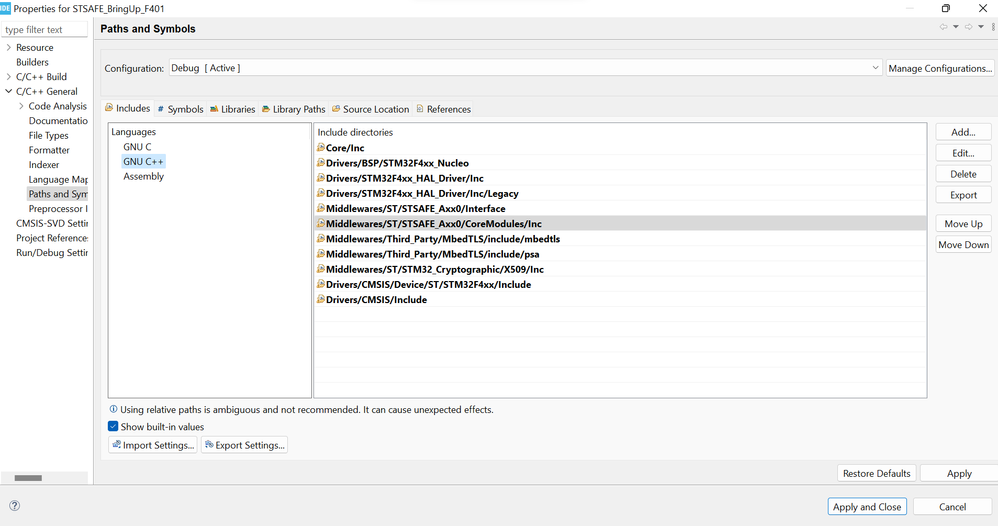Select the Run/Debug Settings tree item

(x=52, y=252)
